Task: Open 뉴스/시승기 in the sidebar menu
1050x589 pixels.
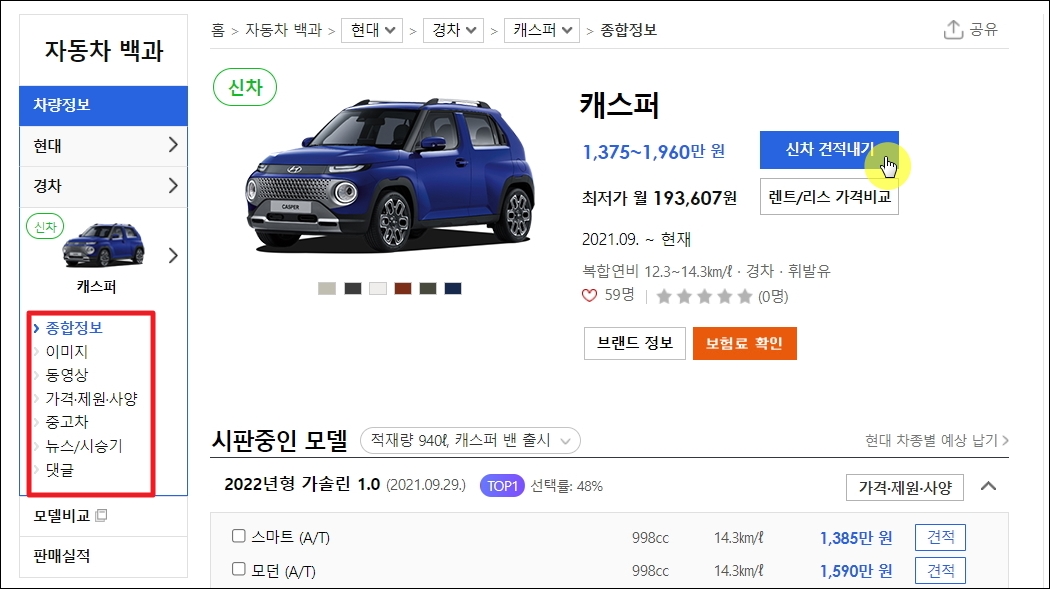Action: 84,446
